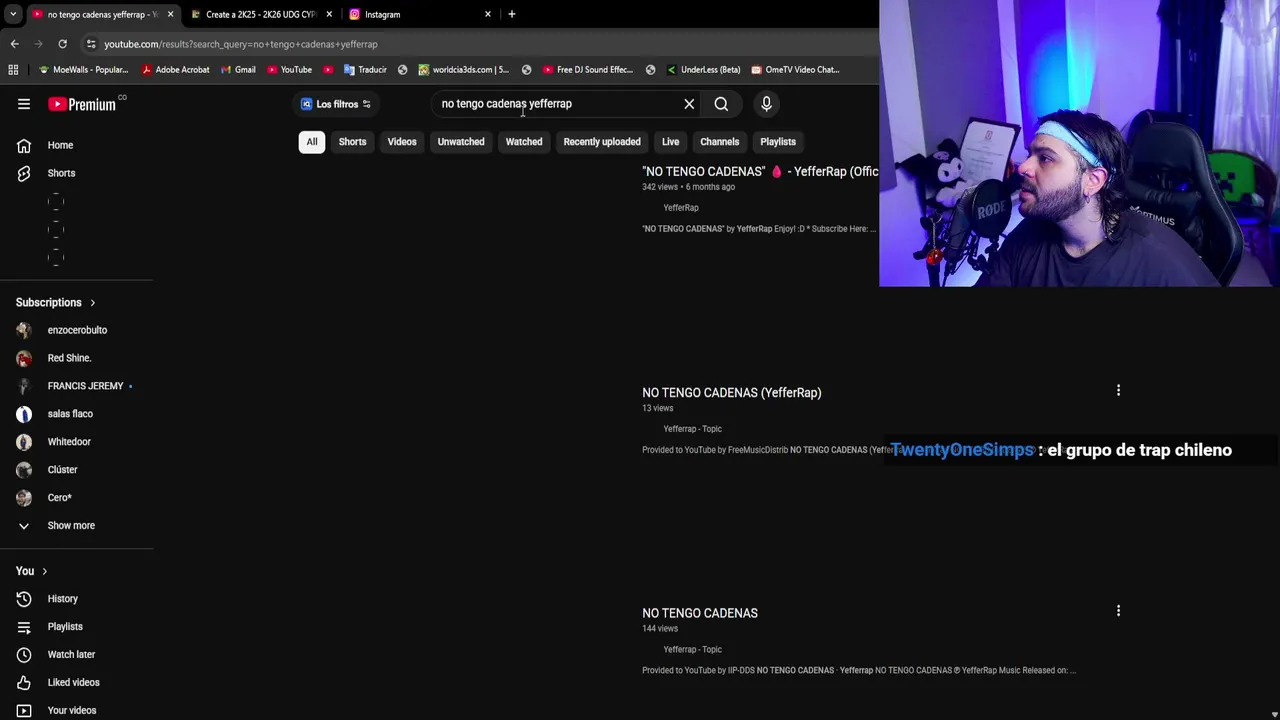Reload the page
This screenshot has height=720, width=1280.
(62, 44)
